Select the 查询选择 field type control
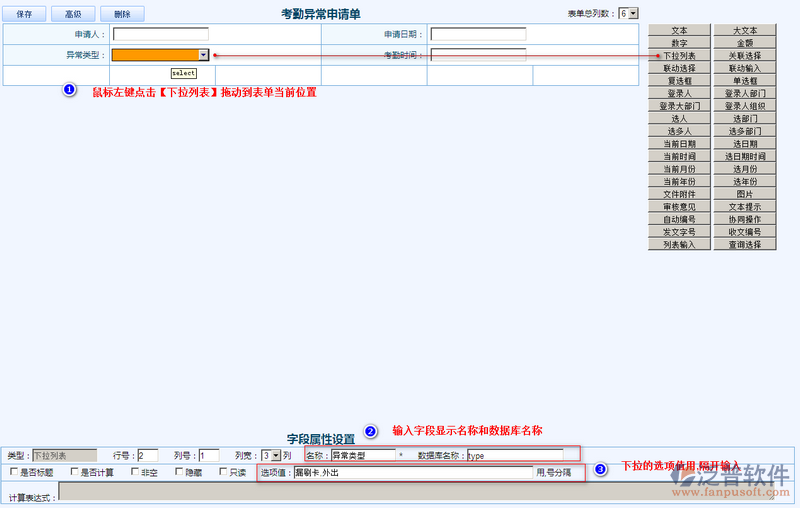 pos(745,244)
